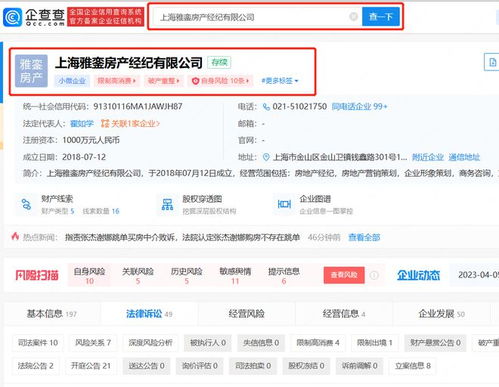
Task: Switch to 企业发展 50 tab
Action: 441,314
